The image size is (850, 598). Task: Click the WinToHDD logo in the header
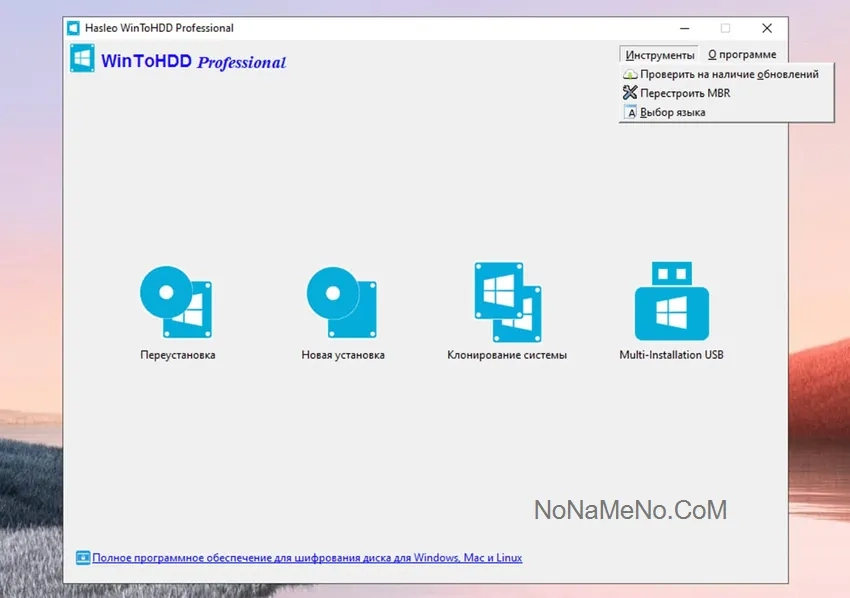tap(82, 60)
